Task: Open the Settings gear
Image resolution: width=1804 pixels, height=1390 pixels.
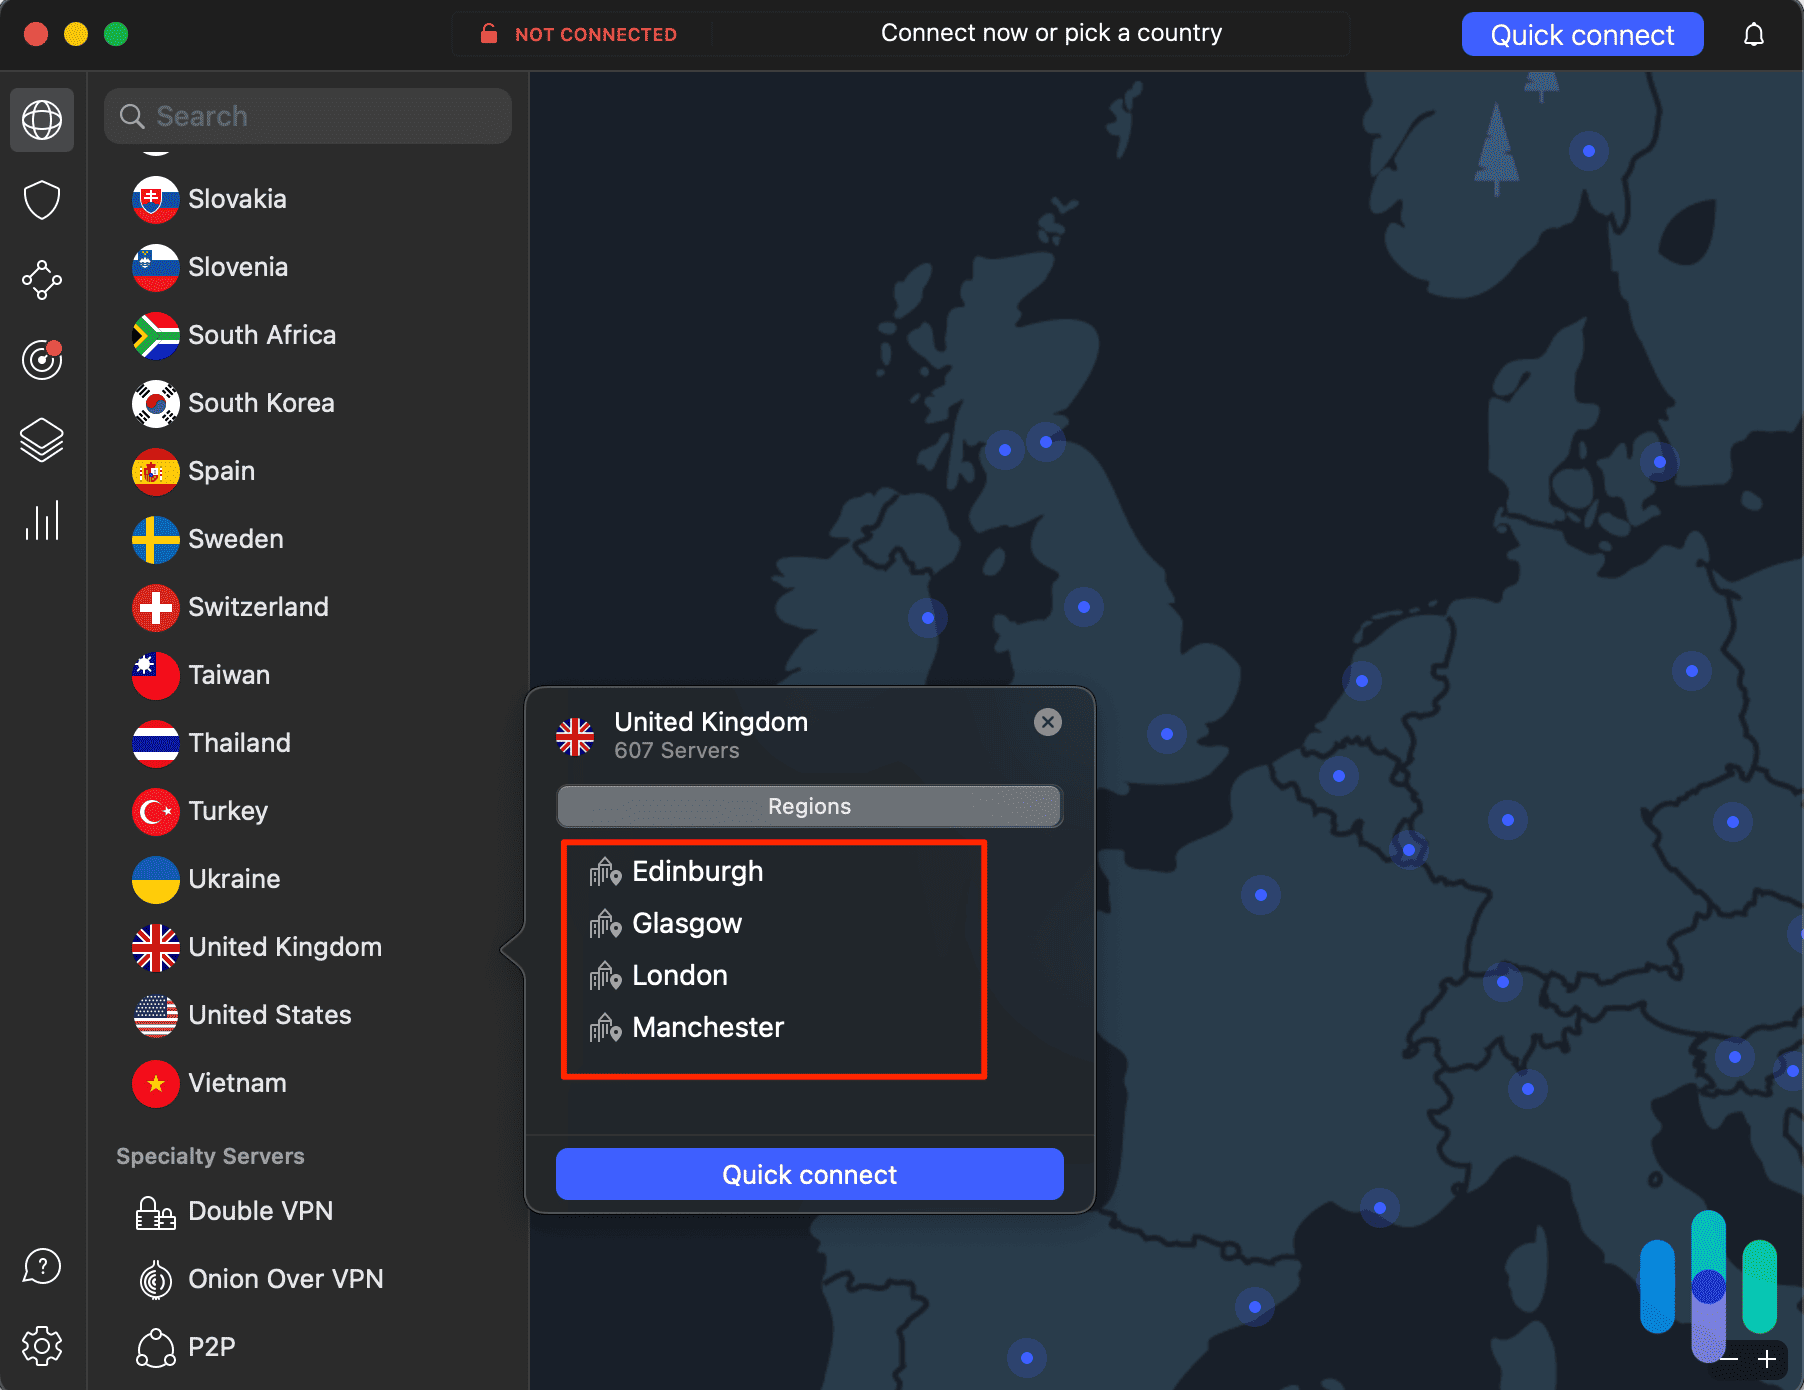Action: tap(41, 1346)
